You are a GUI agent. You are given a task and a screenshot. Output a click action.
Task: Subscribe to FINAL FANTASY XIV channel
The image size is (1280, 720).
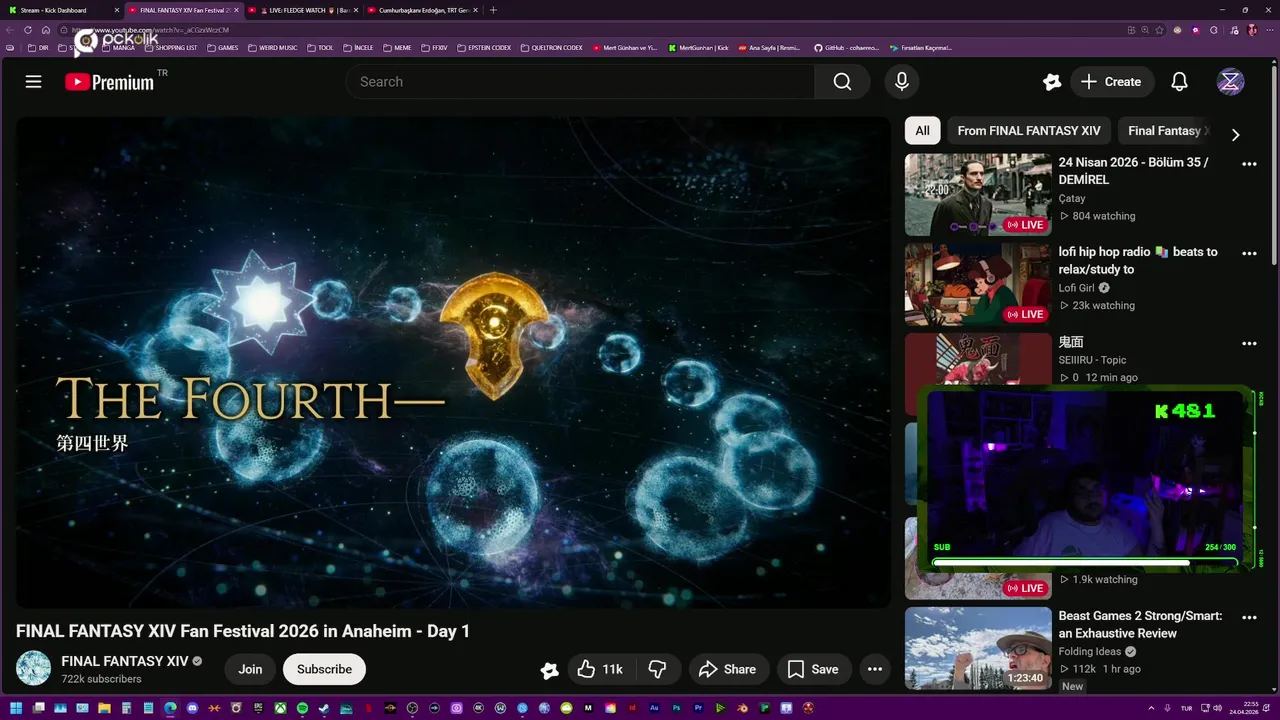[x=324, y=669]
